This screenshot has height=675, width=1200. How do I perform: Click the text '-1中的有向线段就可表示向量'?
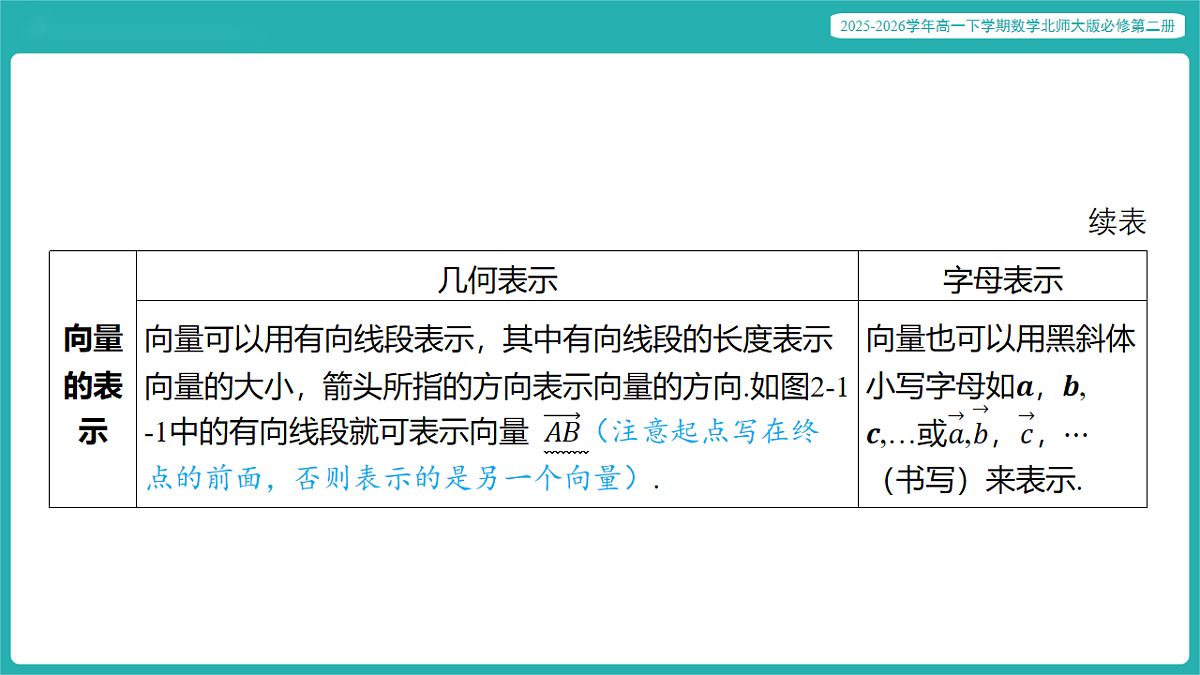point(336,433)
